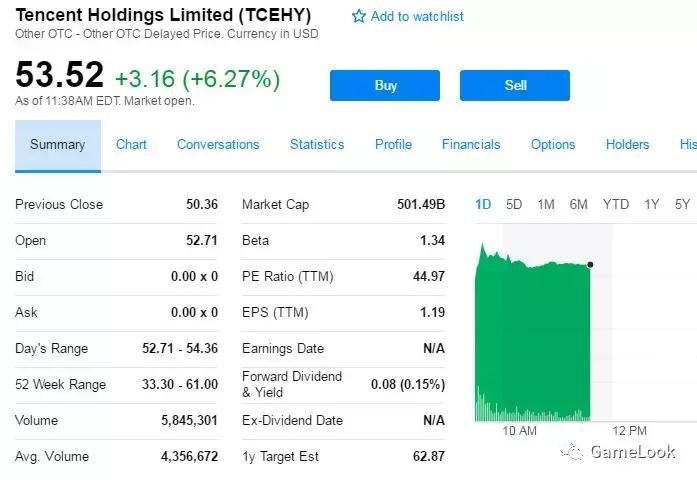Screen dimensions: 697x480
Task: Open the Financials tab
Action: pos(471,145)
